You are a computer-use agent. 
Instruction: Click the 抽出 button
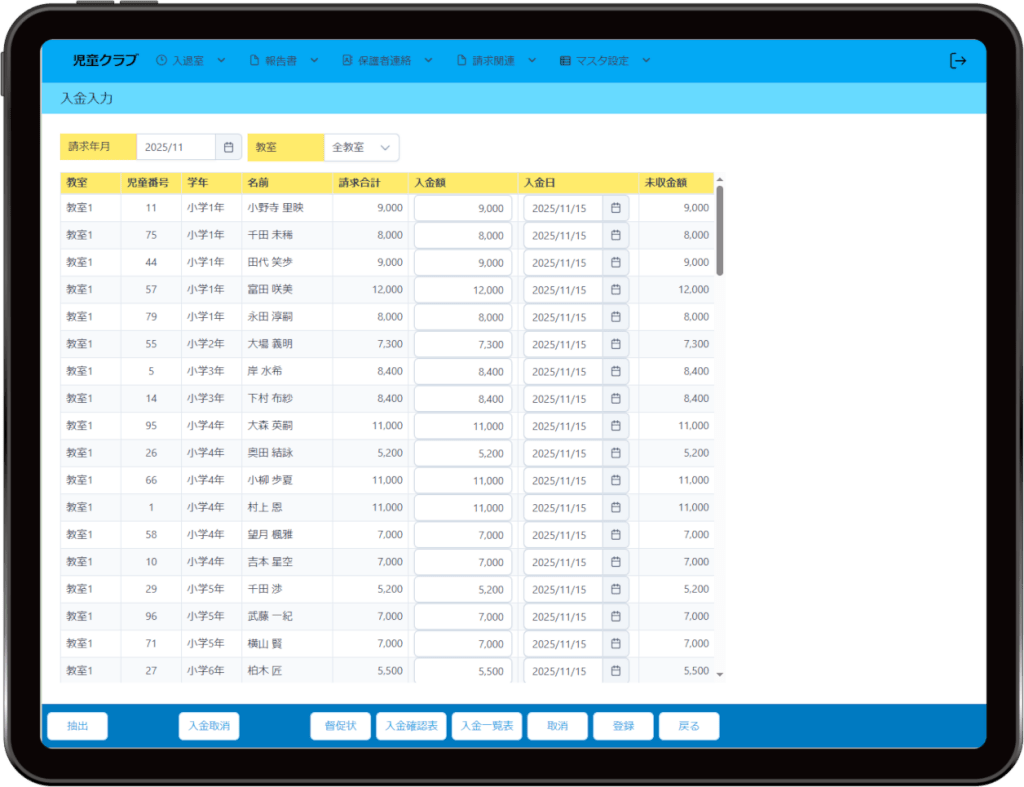pos(77,726)
